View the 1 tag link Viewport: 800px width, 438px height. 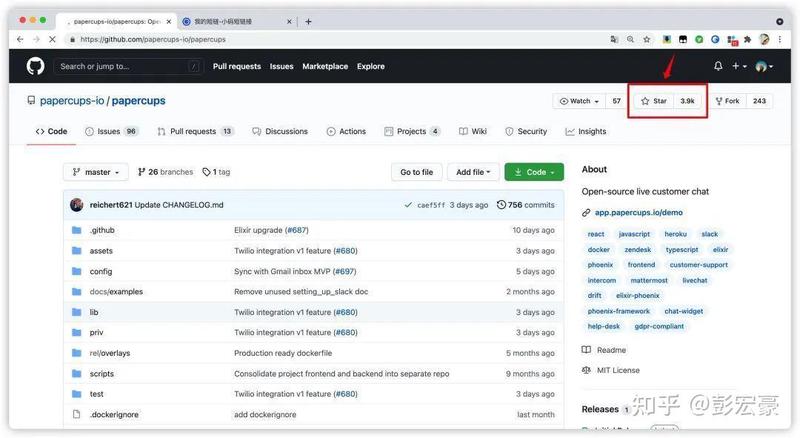(216, 172)
